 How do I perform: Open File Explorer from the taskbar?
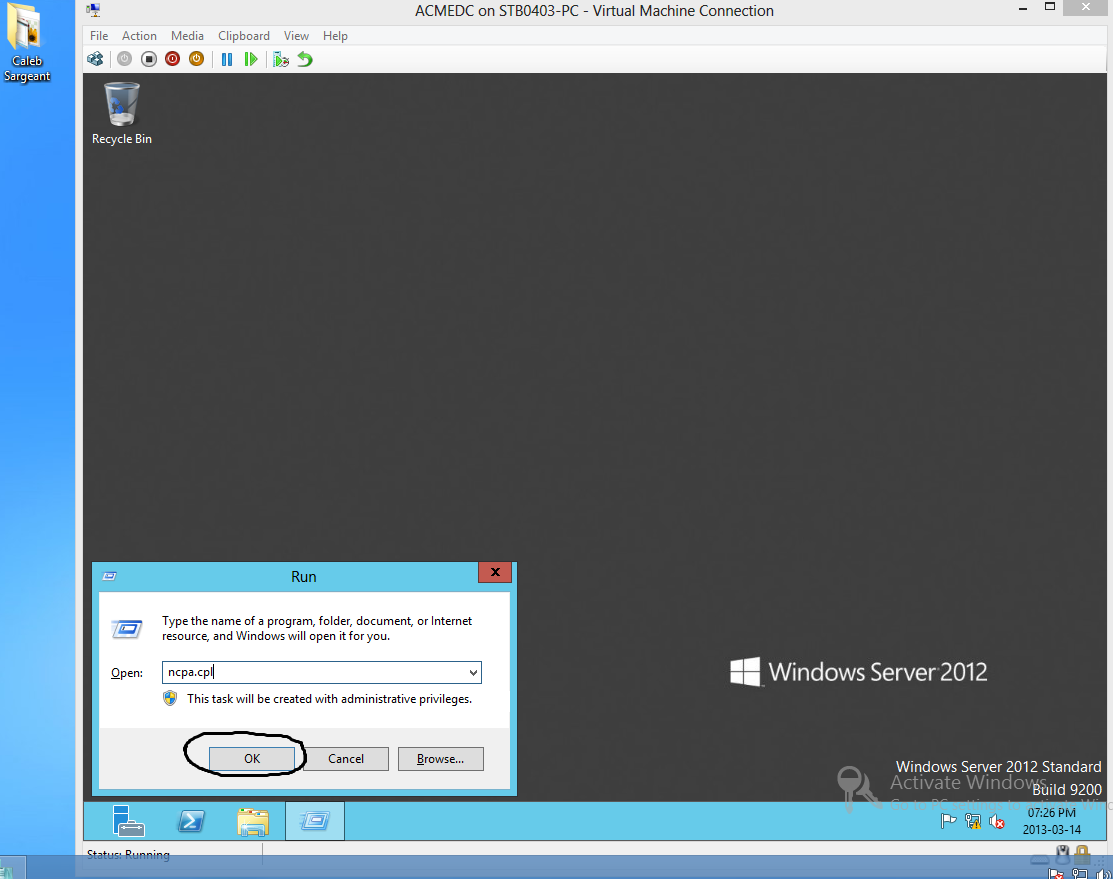pos(253,821)
